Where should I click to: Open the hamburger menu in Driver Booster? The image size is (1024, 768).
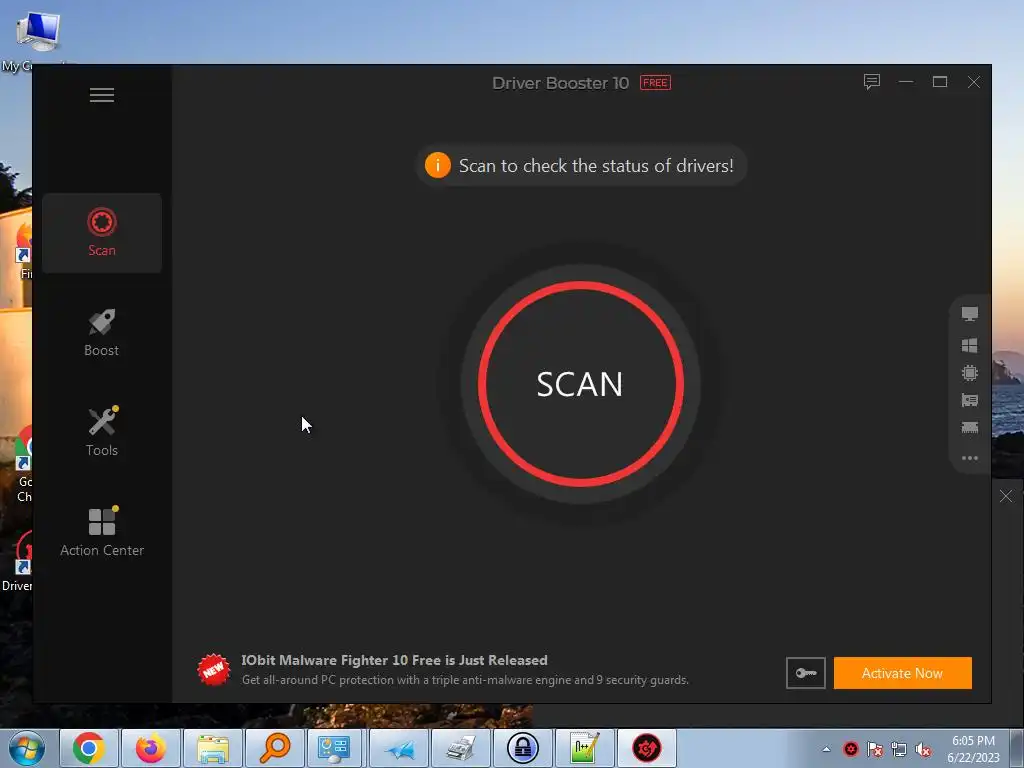102,95
